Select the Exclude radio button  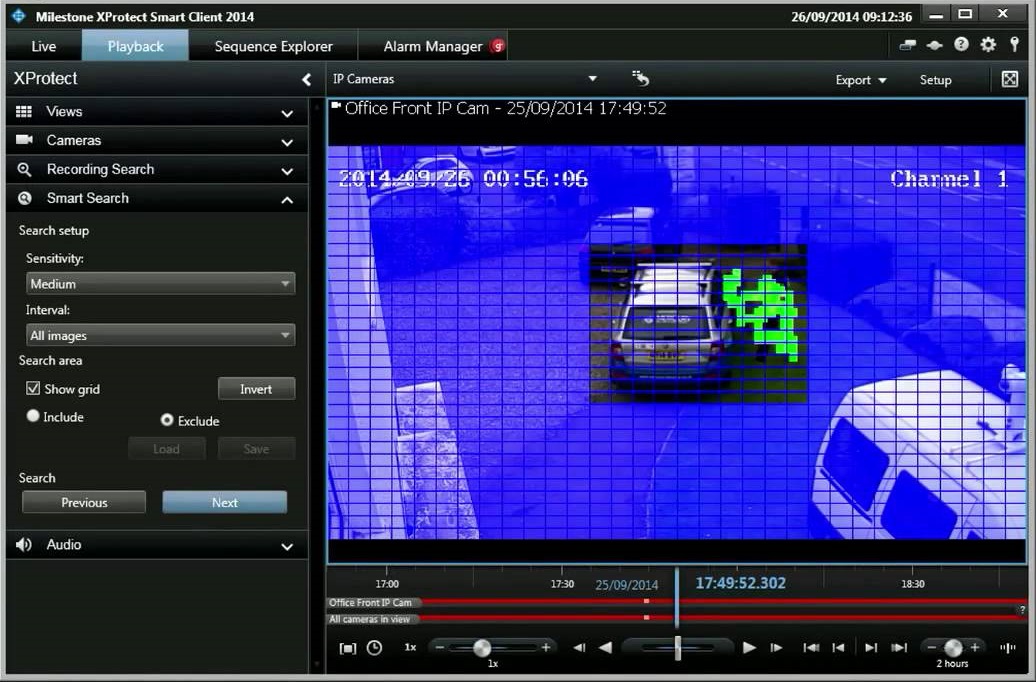pos(166,420)
